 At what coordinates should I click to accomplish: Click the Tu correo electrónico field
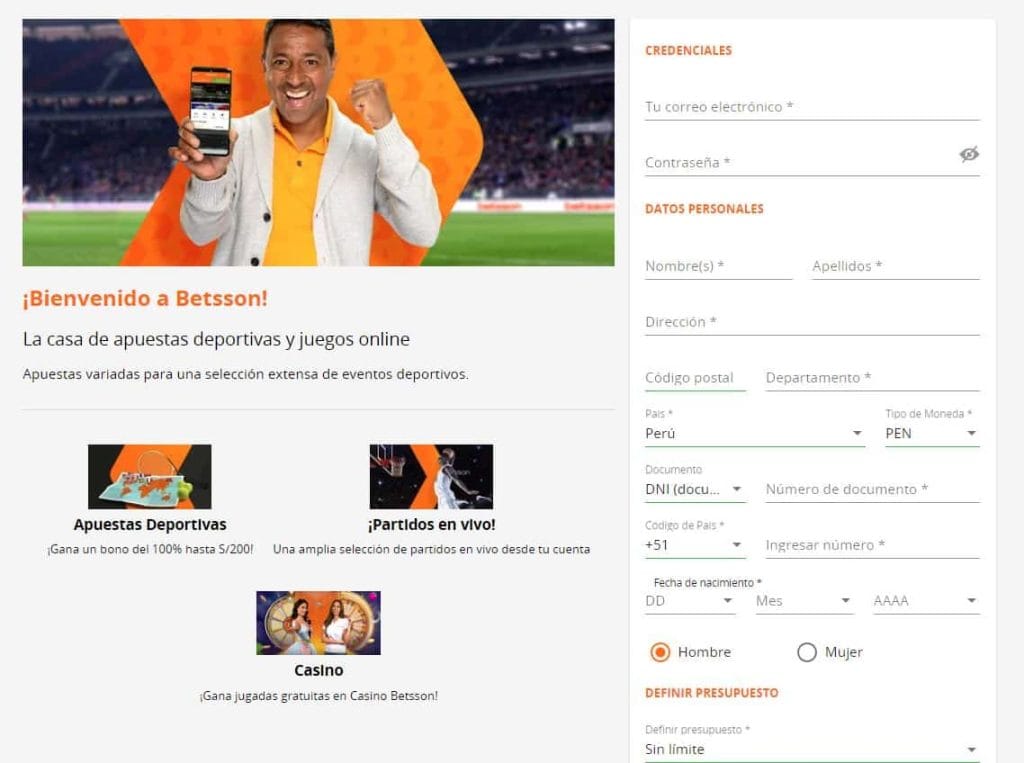point(812,106)
